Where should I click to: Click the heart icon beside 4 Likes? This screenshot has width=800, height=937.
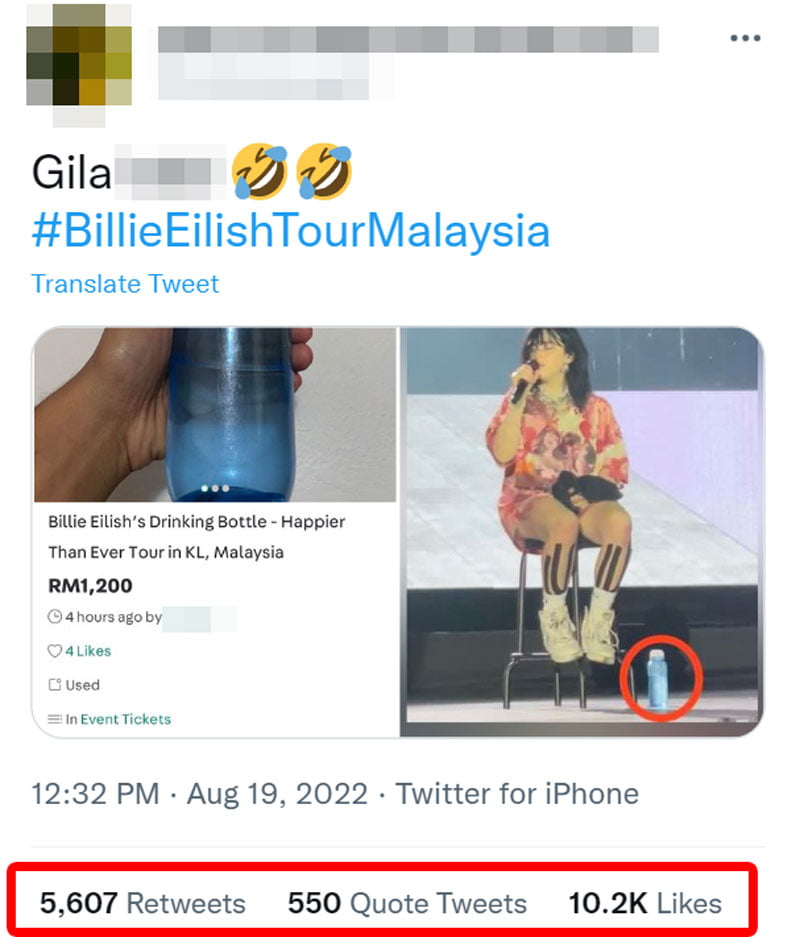[x=54, y=651]
